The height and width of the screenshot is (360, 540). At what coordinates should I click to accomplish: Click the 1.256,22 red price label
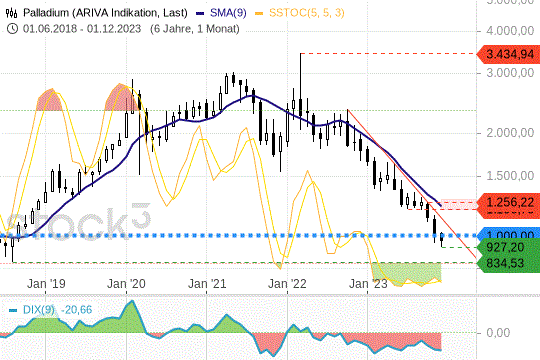pos(508,202)
